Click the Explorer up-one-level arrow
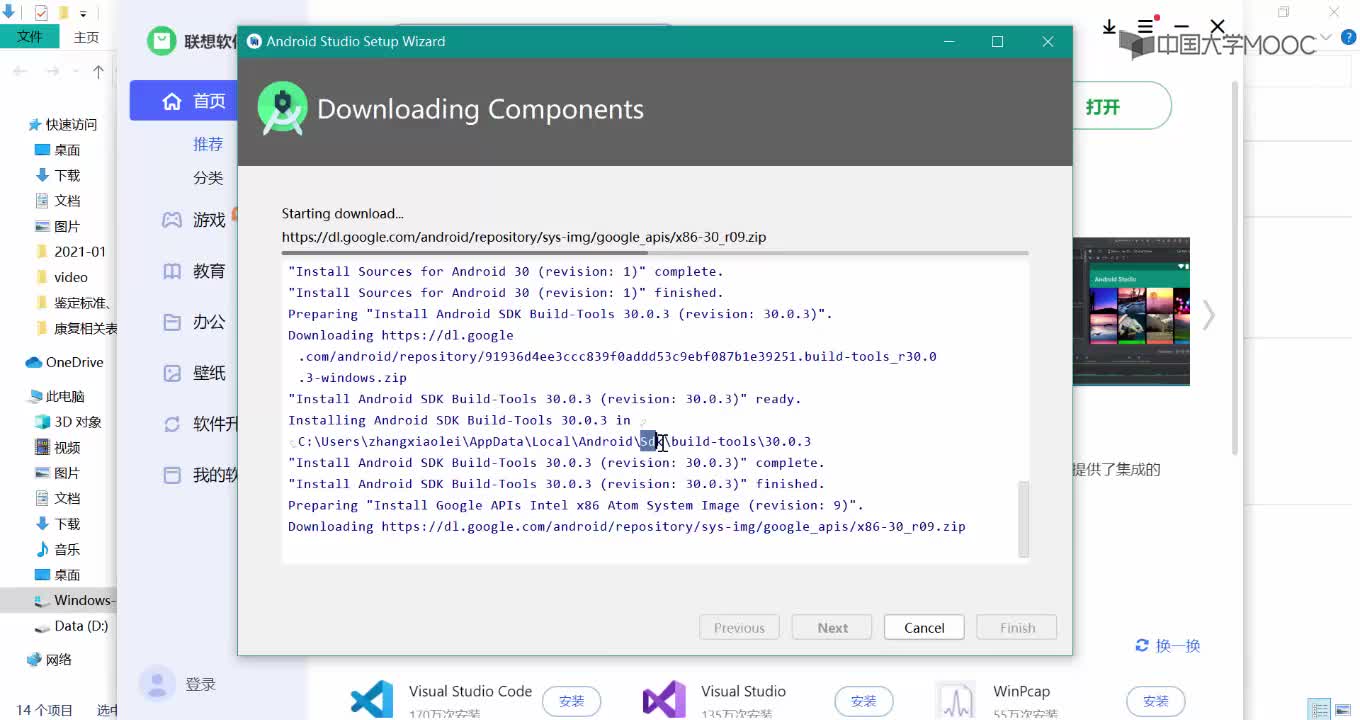Viewport: 1360px width, 720px height. pos(98,71)
